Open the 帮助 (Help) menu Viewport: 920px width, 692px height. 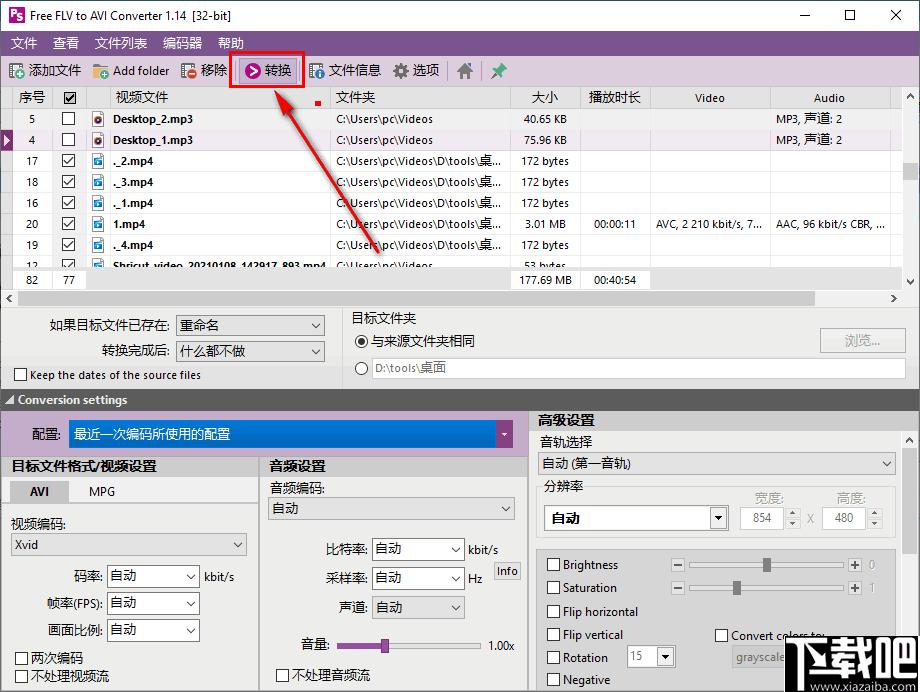point(231,43)
